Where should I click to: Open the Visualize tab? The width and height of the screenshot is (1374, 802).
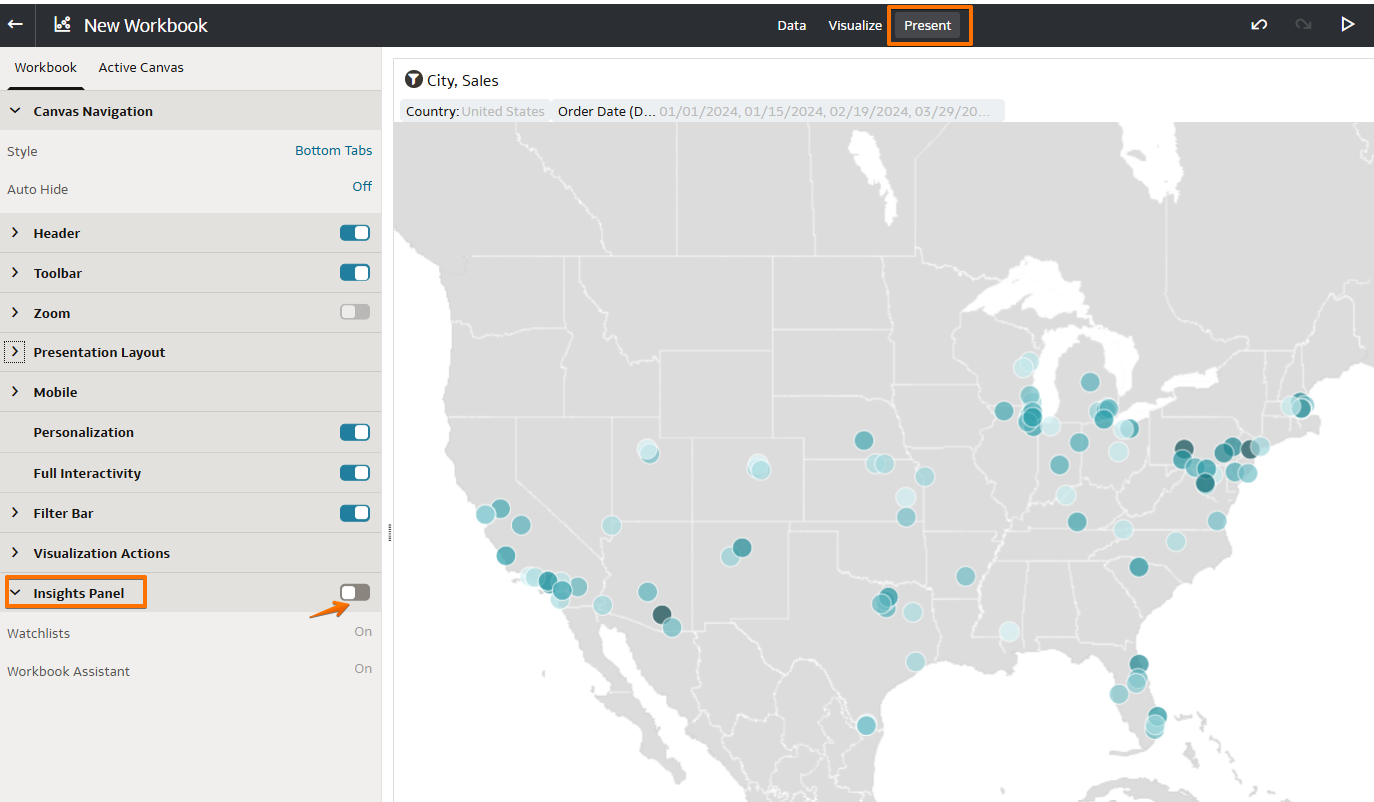pyautogui.click(x=855, y=26)
